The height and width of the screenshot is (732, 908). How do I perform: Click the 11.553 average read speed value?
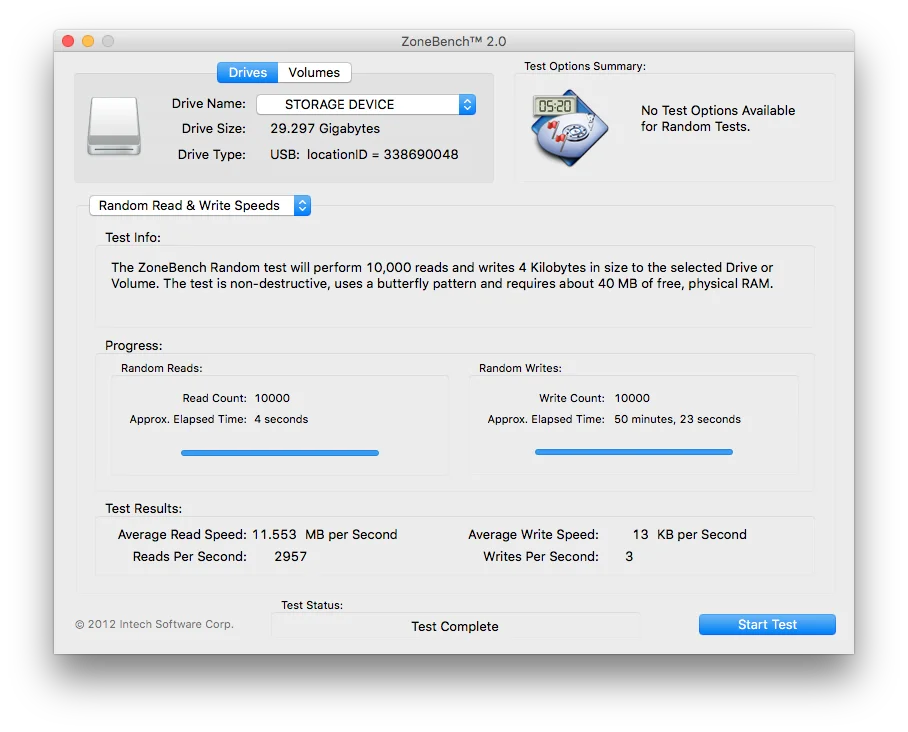pos(274,535)
